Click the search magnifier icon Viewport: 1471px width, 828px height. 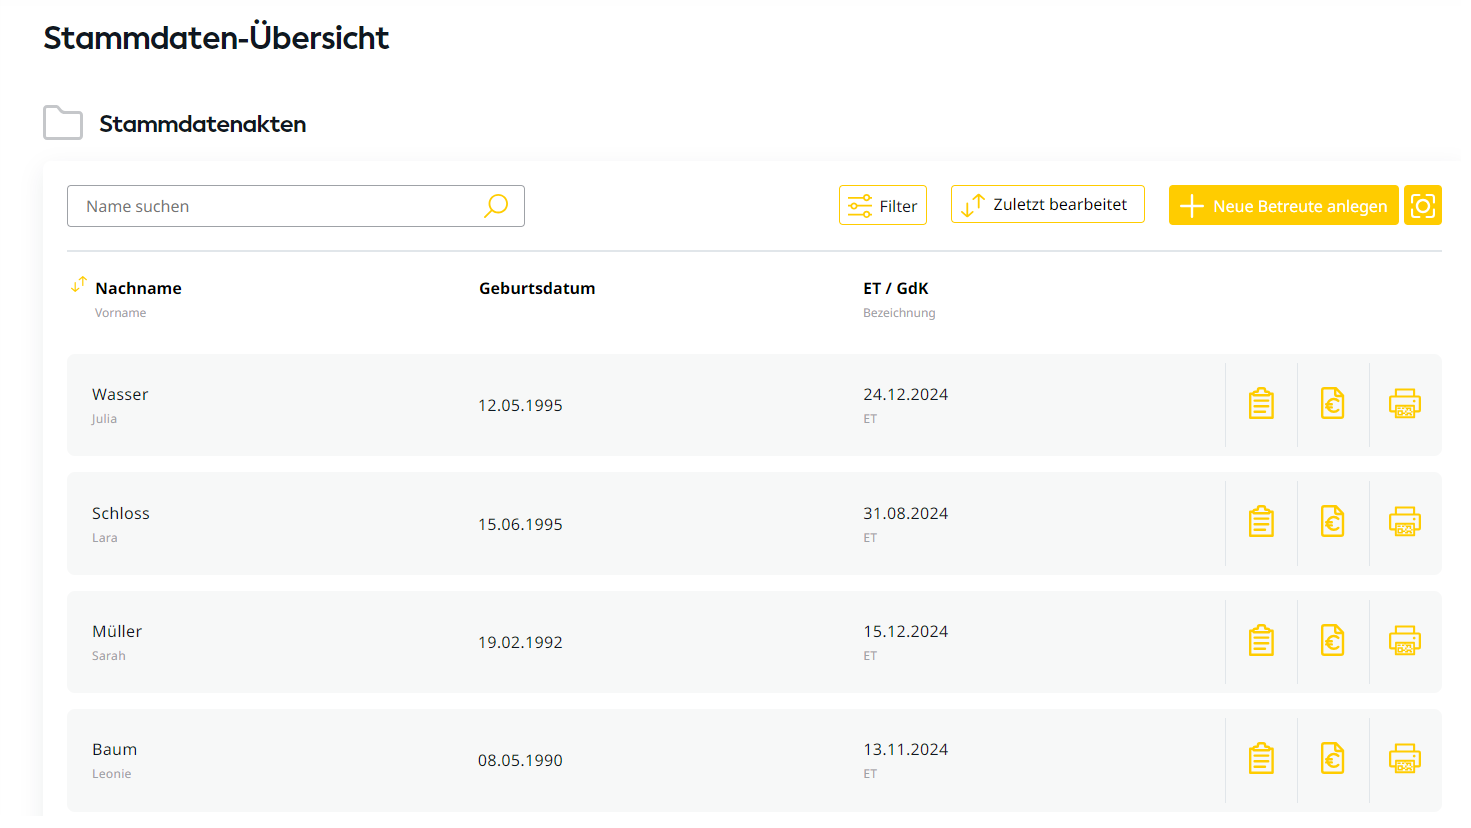click(x=496, y=206)
